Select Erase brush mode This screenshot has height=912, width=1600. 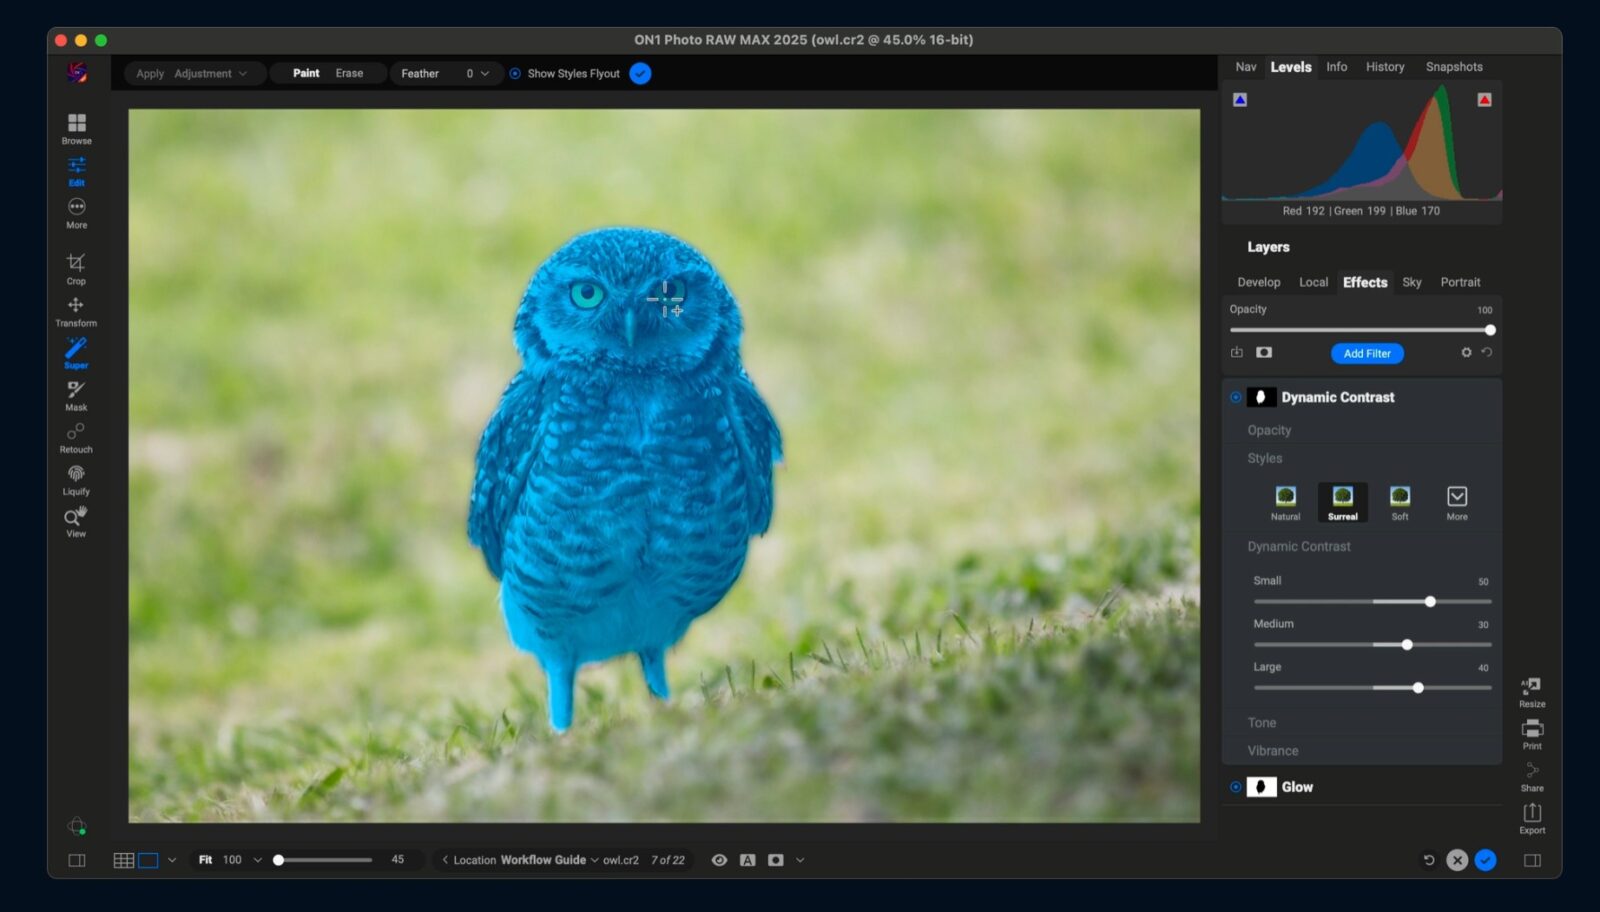(x=349, y=74)
